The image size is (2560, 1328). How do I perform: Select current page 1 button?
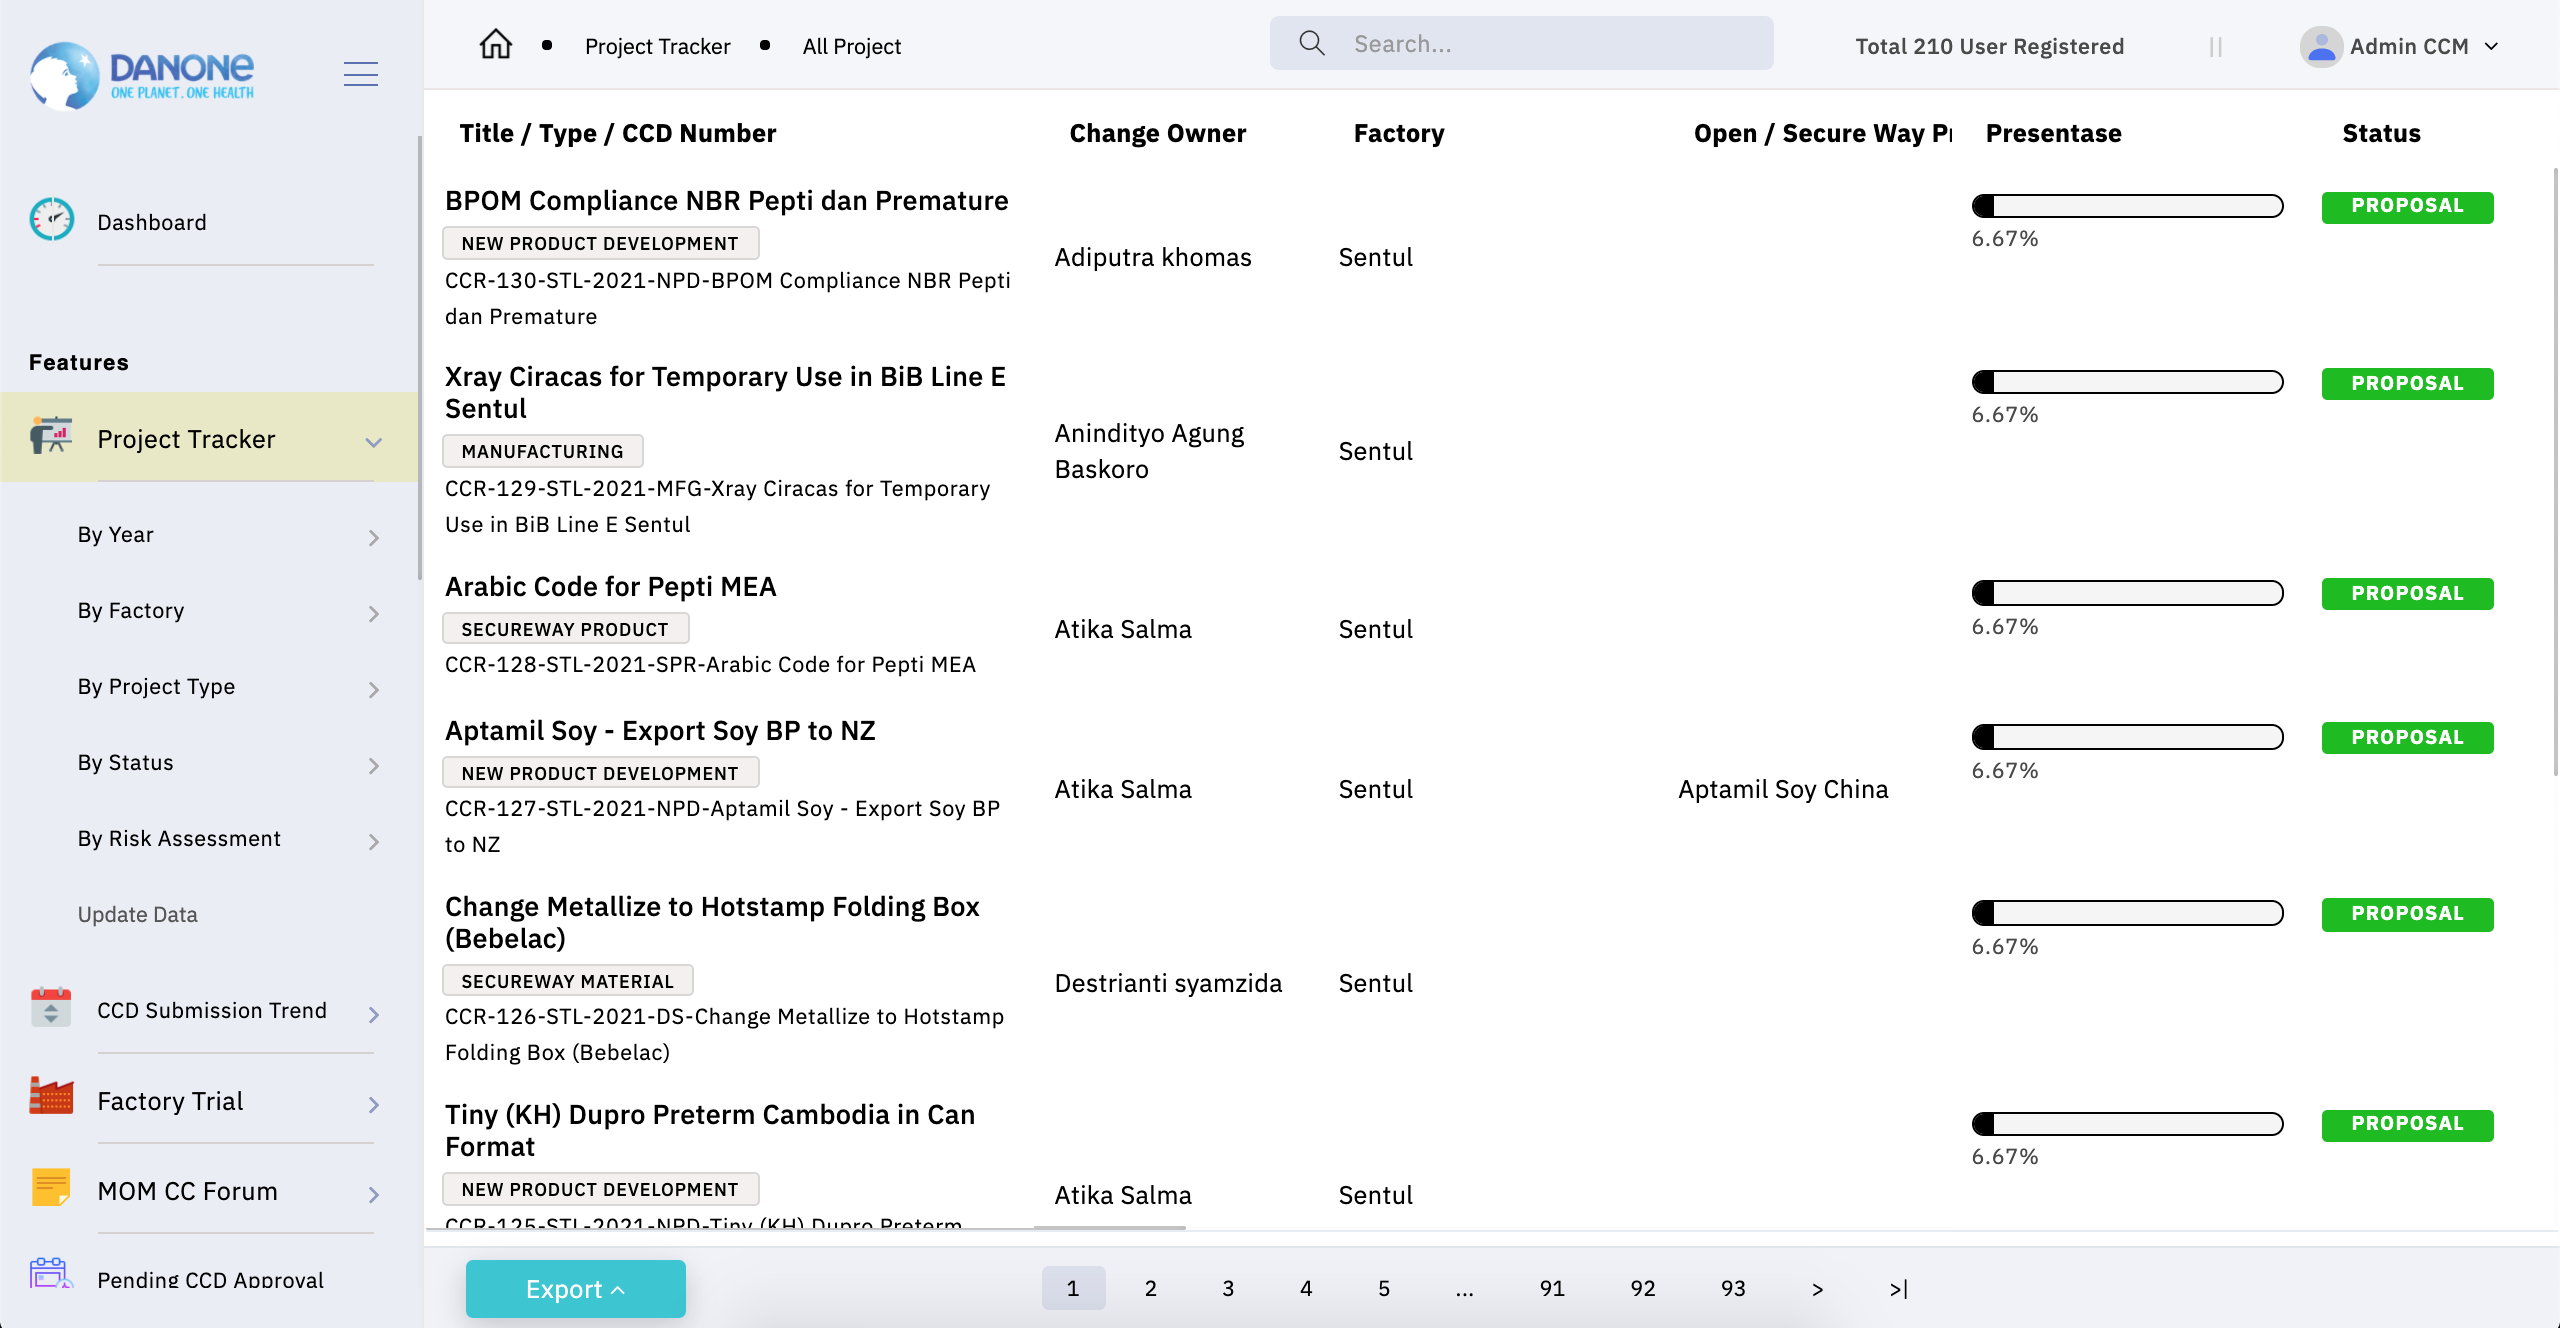(1073, 1288)
